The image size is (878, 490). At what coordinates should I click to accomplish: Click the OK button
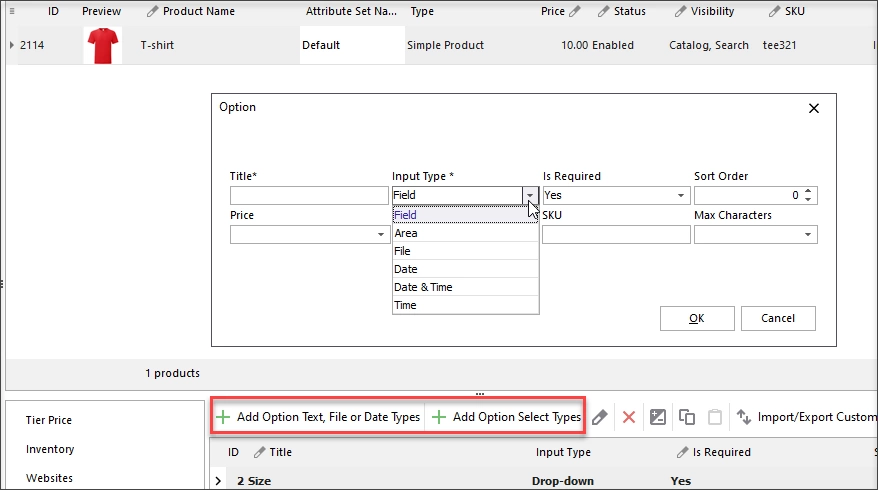click(x=697, y=318)
